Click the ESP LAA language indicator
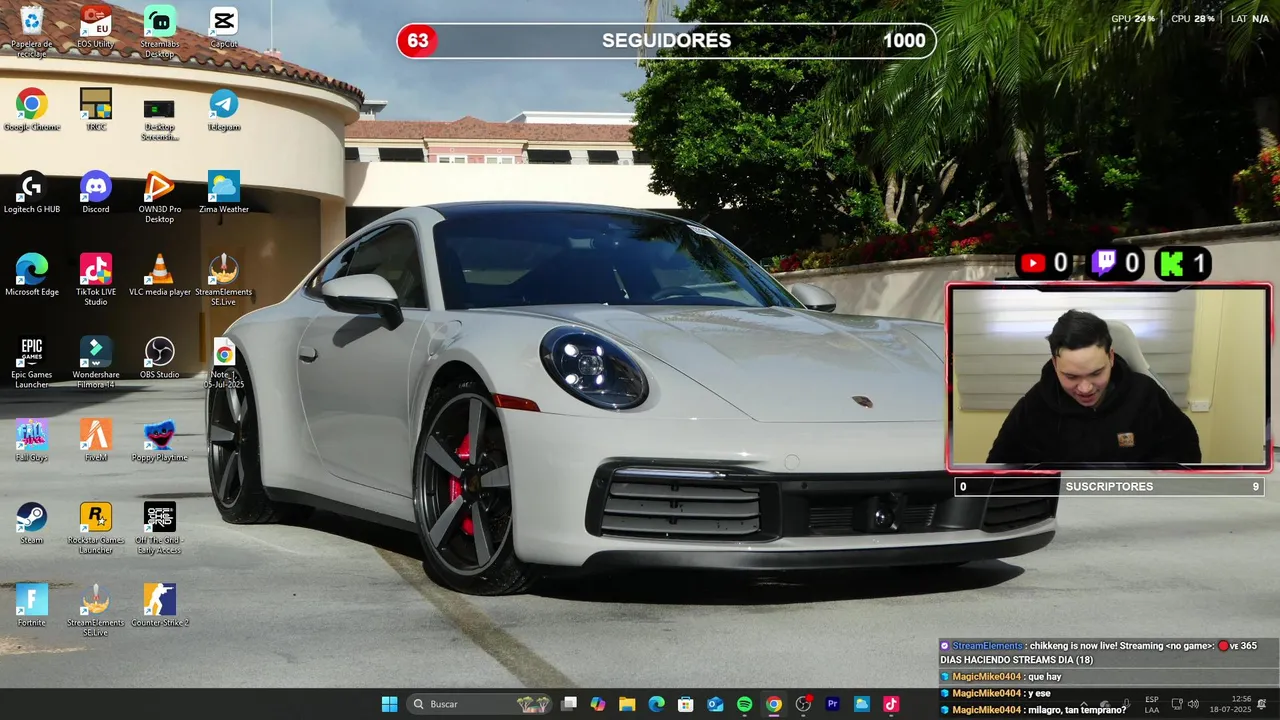The height and width of the screenshot is (720, 1280). click(x=1152, y=704)
